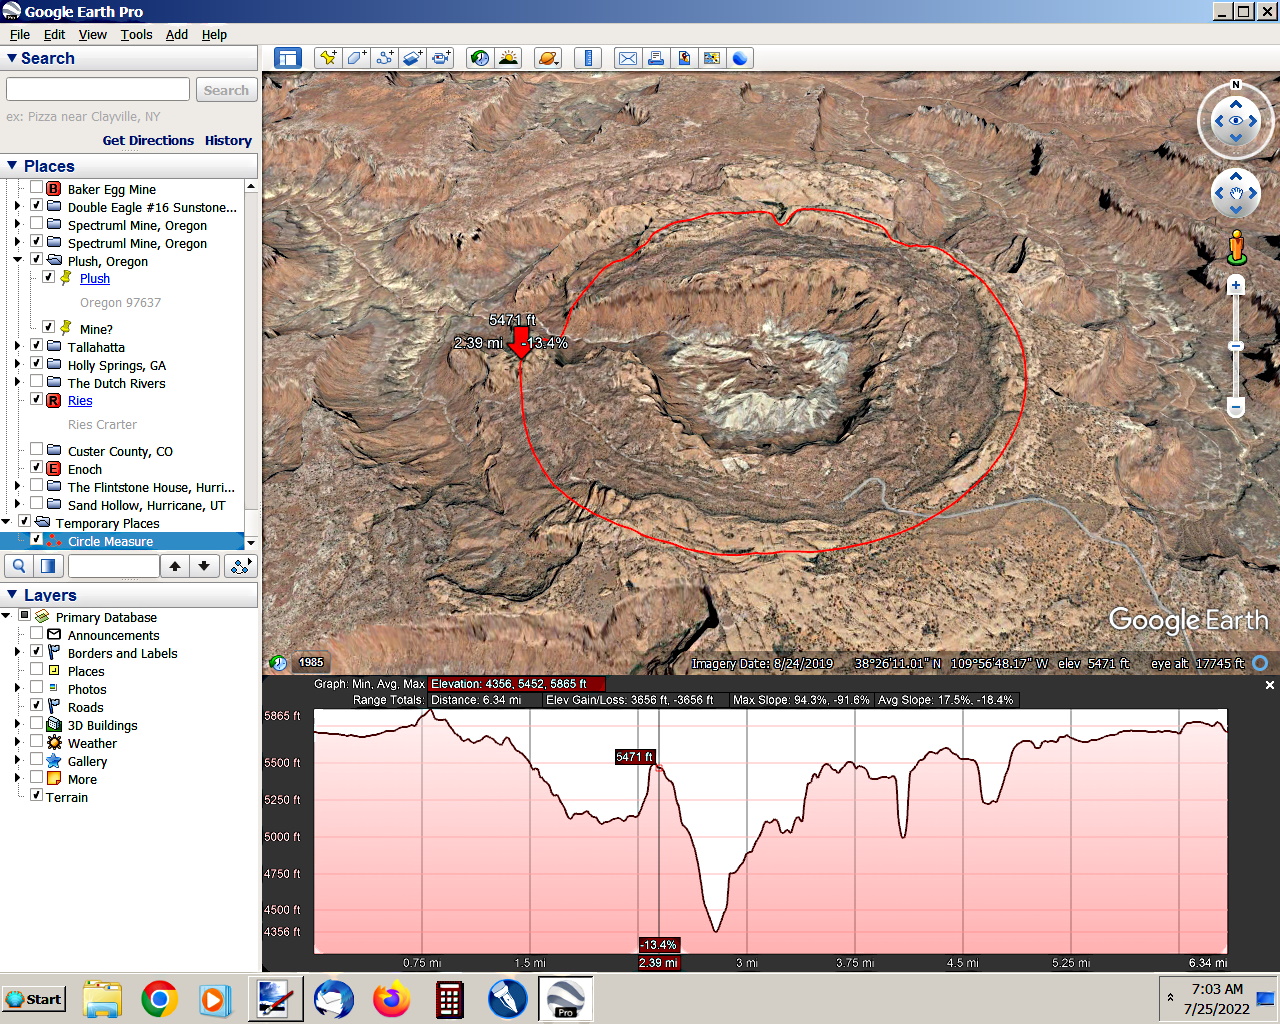Collapse the Places panel header
The width and height of the screenshot is (1280, 1024).
click(x=12, y=166)
